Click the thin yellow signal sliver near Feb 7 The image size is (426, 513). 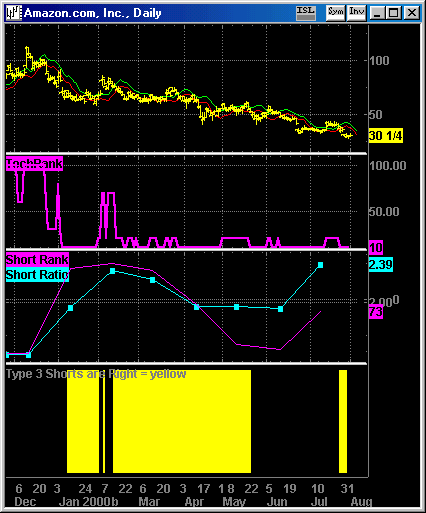104,421
